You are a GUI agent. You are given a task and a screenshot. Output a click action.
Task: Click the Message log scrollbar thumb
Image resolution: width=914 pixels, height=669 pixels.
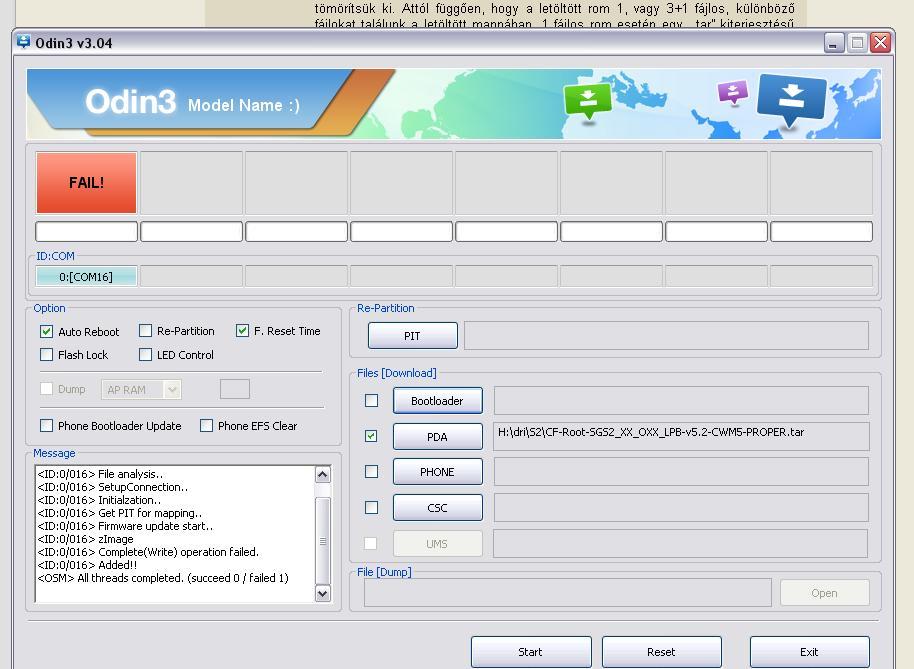pyautogui.click(x=322, y=541)
